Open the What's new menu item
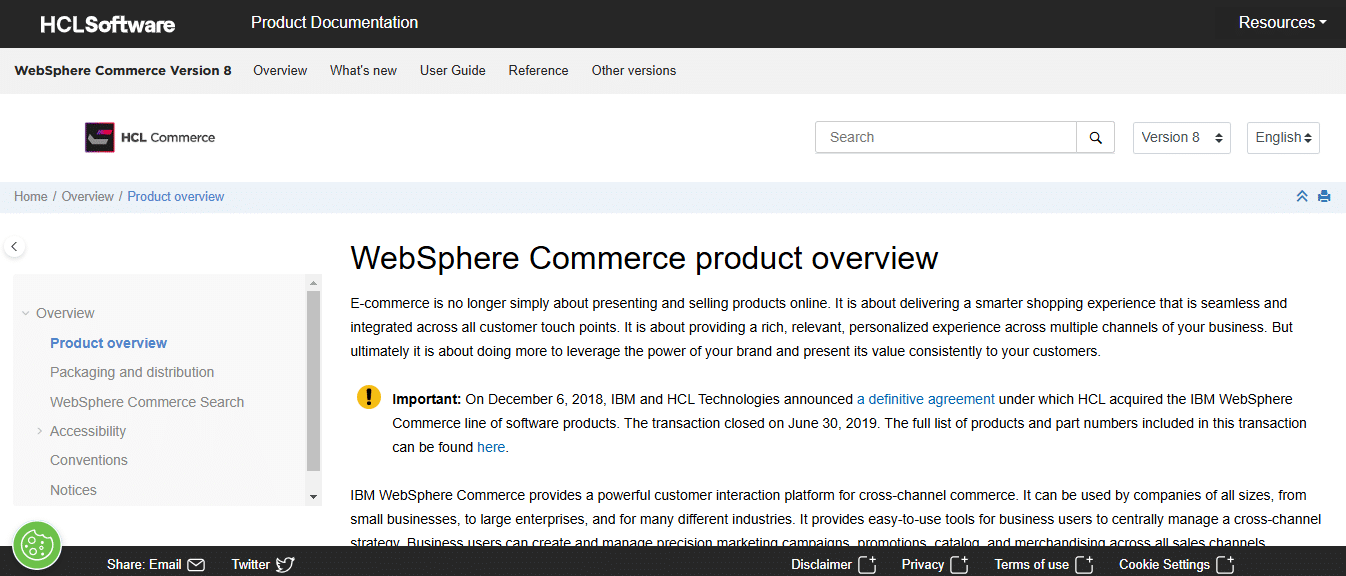Viewport: 1346px width, 576px height. [363, 70]
